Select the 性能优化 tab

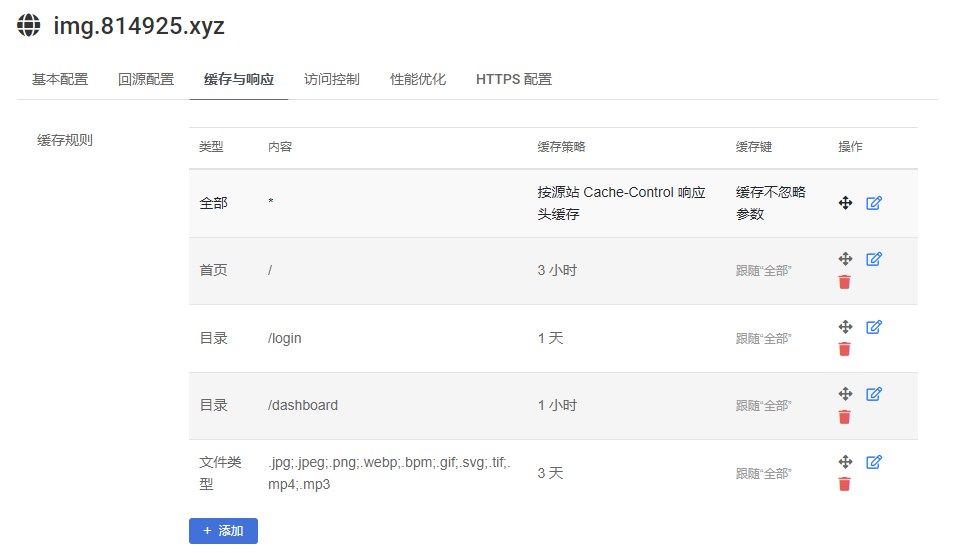418,80
